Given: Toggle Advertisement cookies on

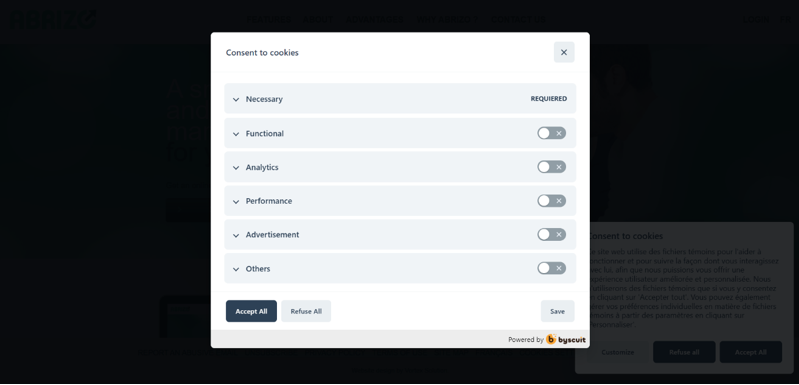Looking at the screenshot, I should click(551, 234).
